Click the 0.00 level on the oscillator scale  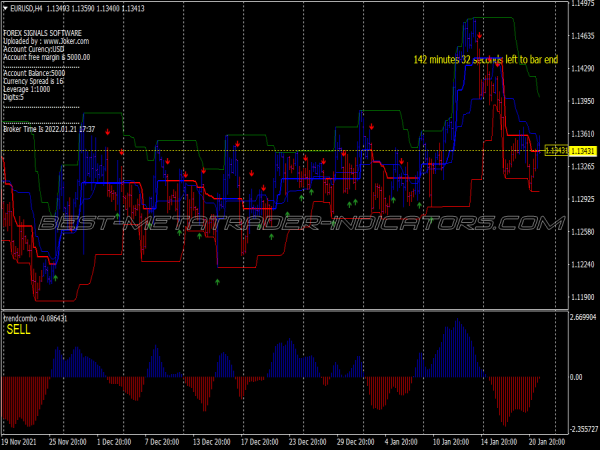click(574, 378)
